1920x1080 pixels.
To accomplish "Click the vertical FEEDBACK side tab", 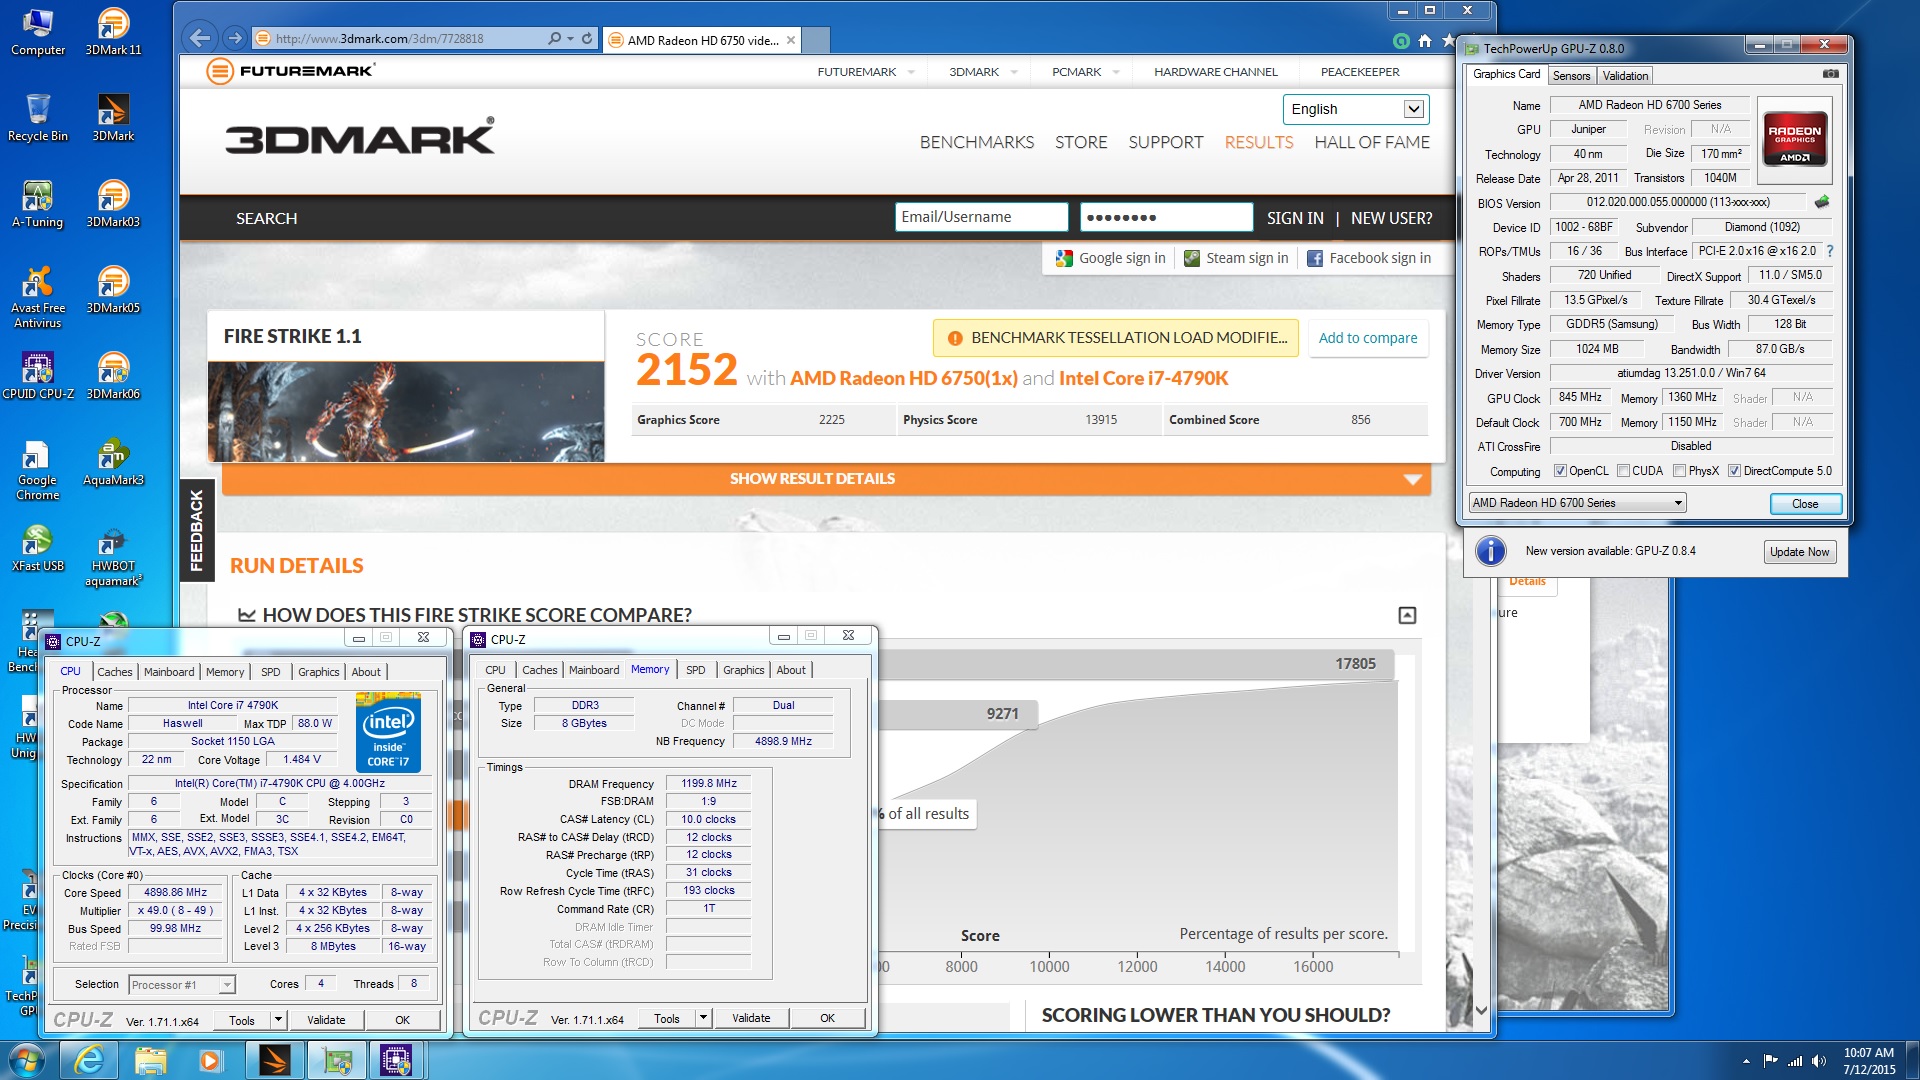I will click(x=197, y=530).
